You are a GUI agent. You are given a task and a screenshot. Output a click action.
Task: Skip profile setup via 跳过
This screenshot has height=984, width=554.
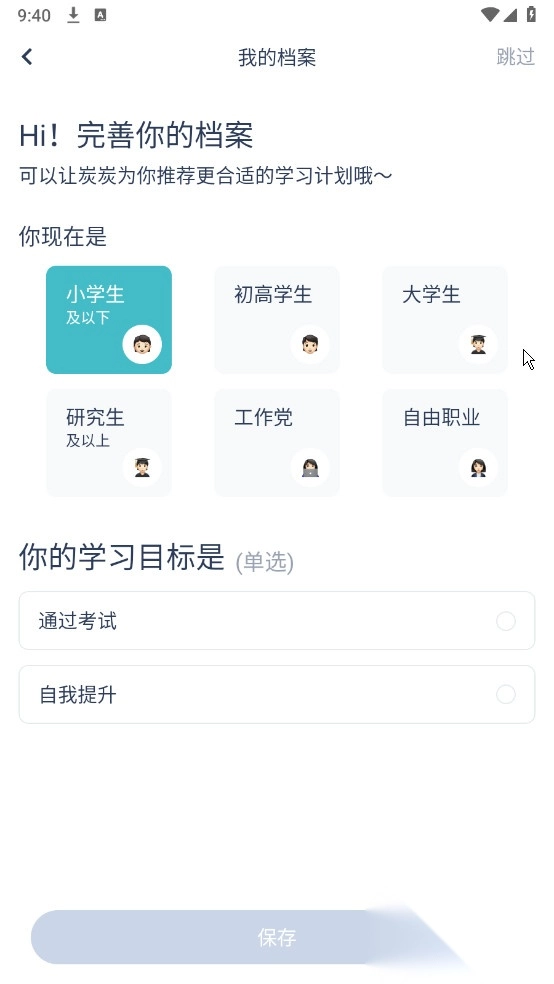point(515,57)
